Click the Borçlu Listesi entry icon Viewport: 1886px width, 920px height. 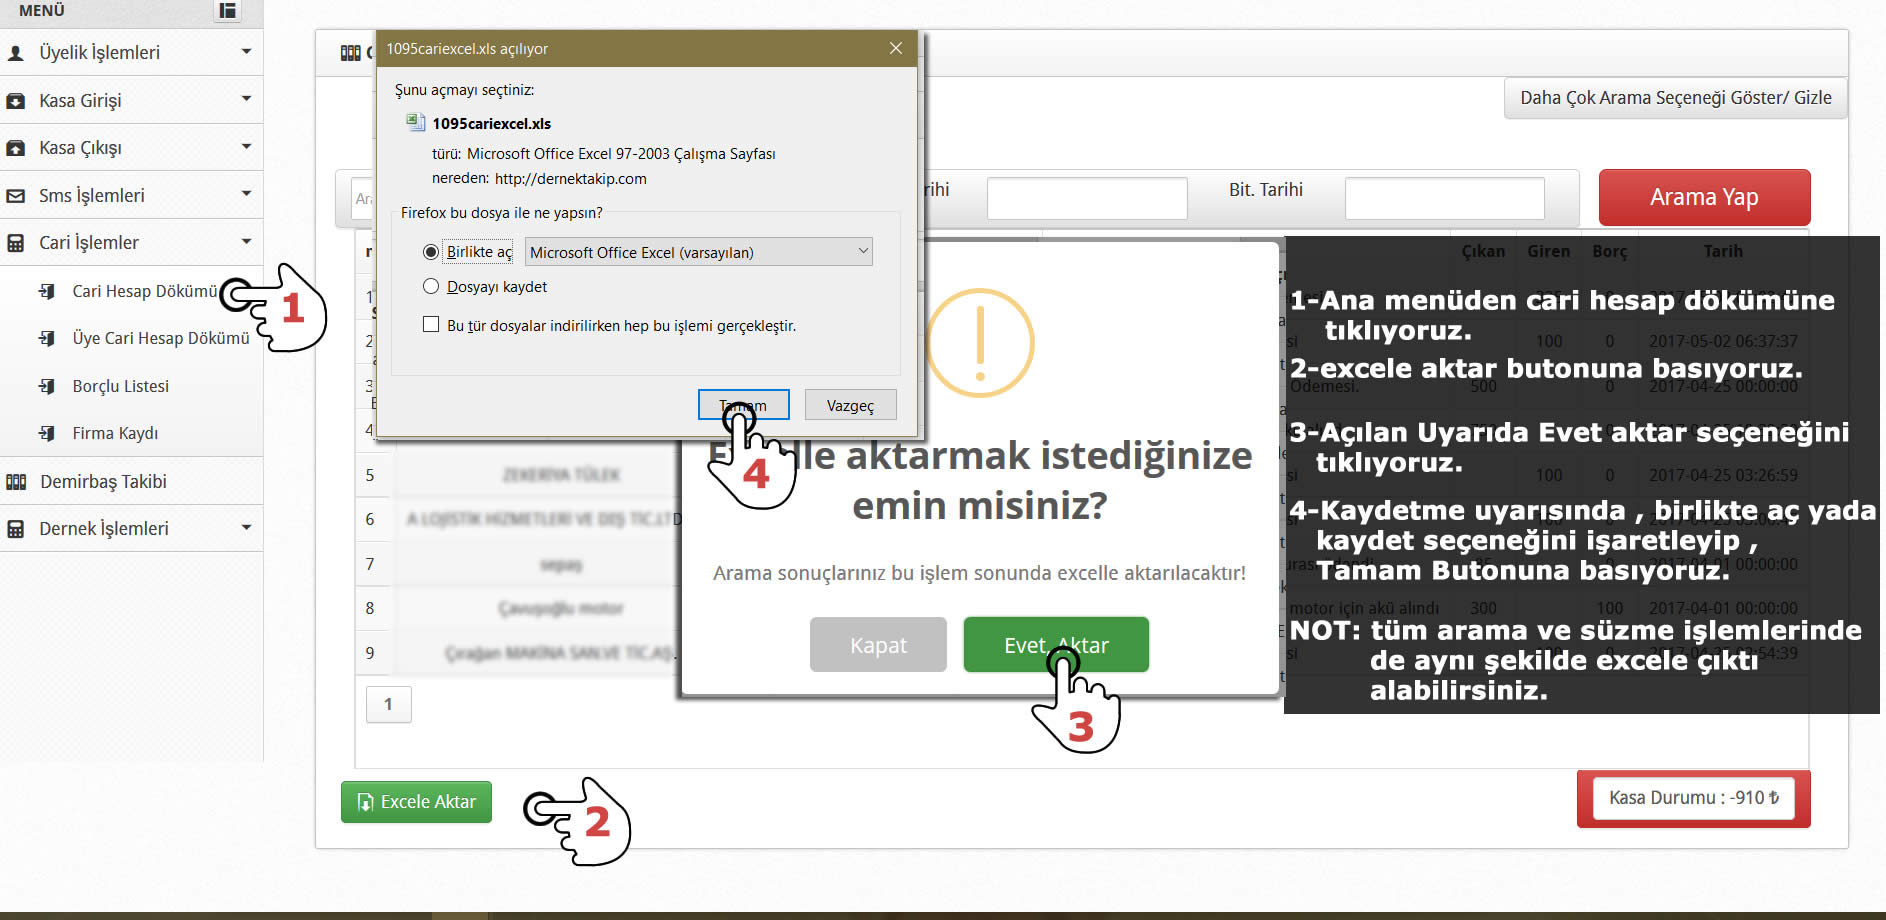coord(47,386)
